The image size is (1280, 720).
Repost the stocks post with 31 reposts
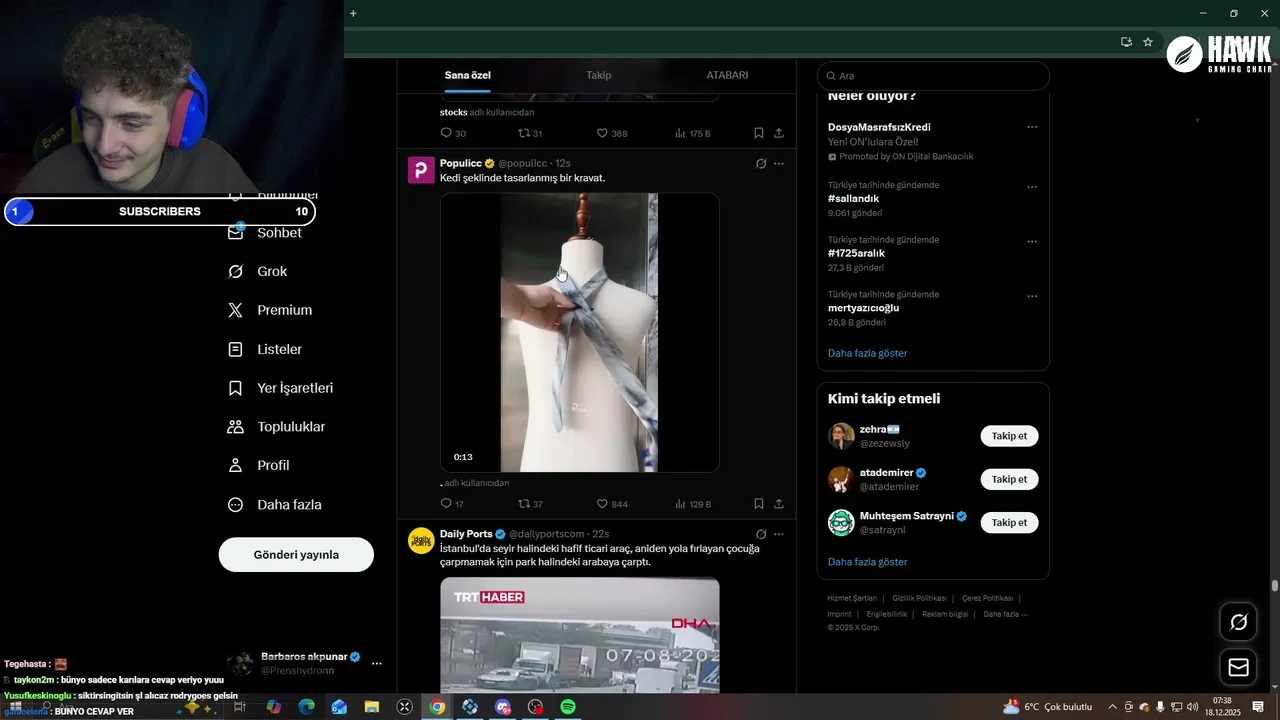[530, 133]
